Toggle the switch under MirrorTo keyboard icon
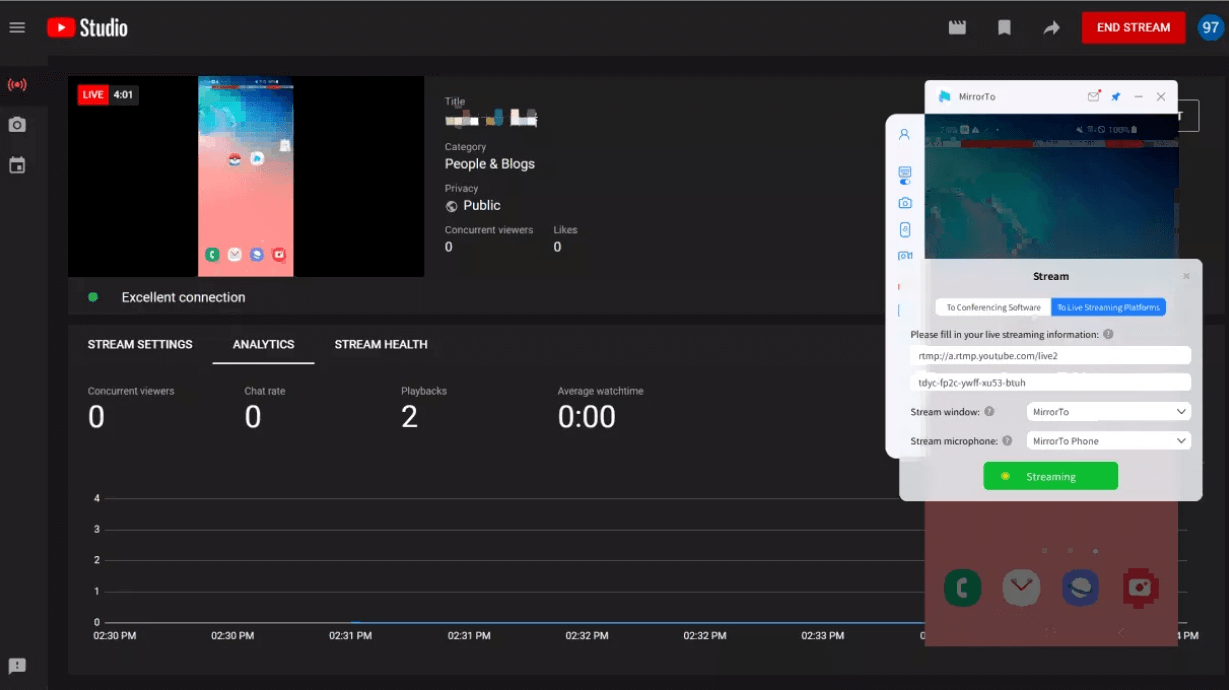The height and width of the screenshot is (690, 1229). (x=905, y=182)
